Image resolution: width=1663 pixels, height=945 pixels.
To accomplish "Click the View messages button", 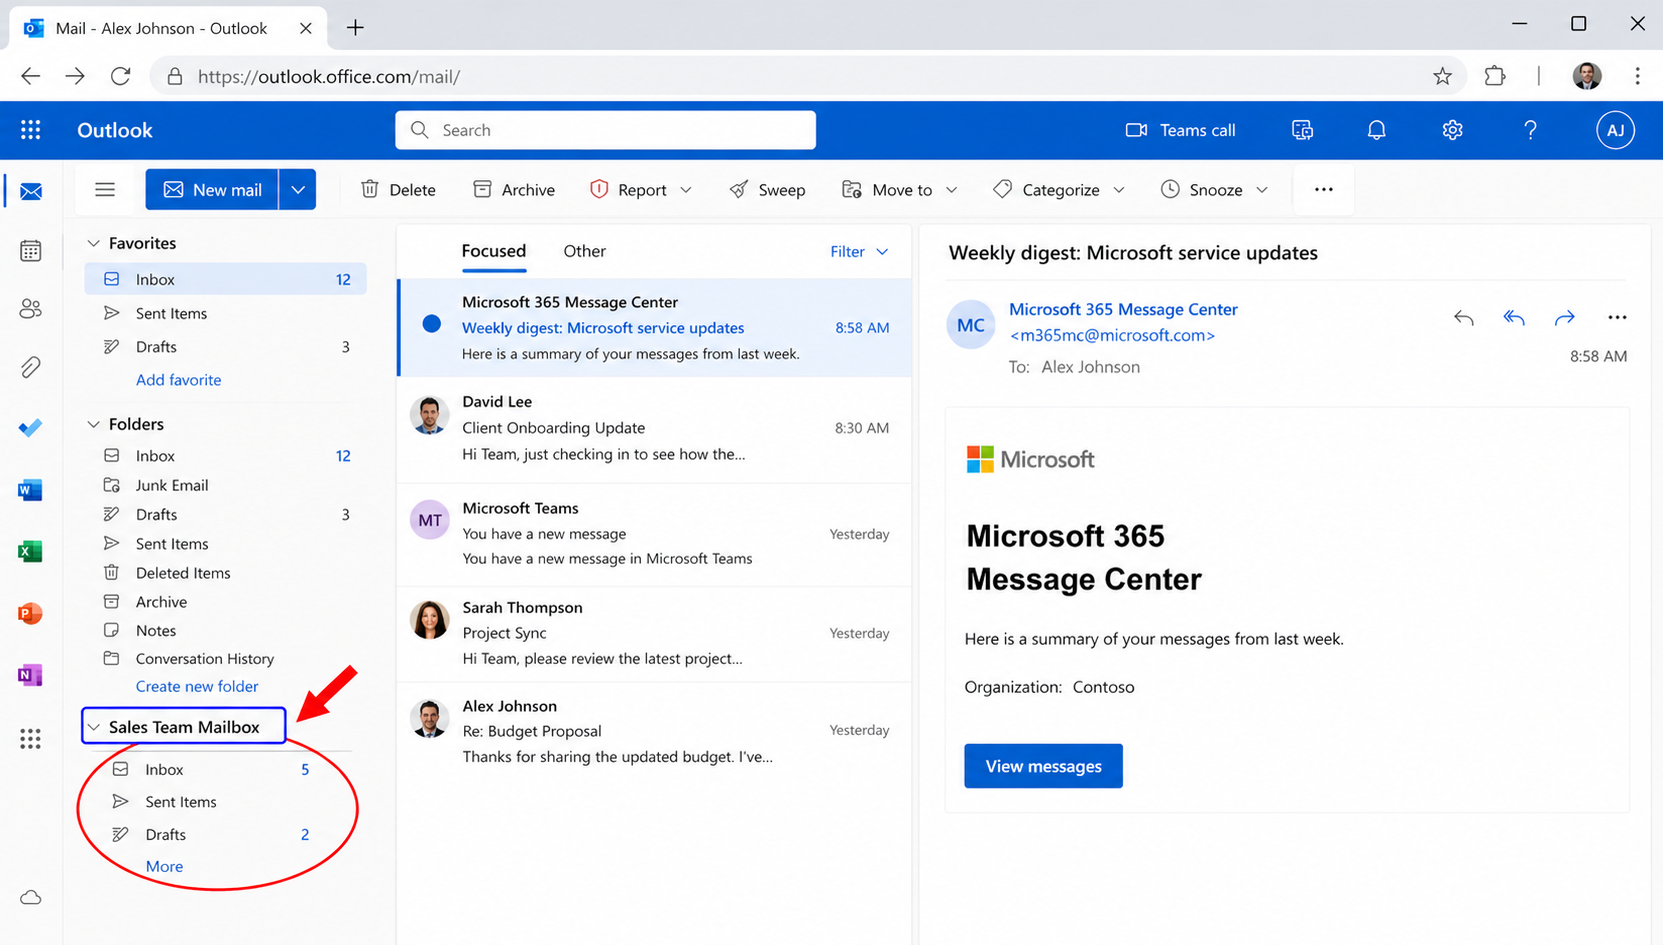I will coord(1043,766).
